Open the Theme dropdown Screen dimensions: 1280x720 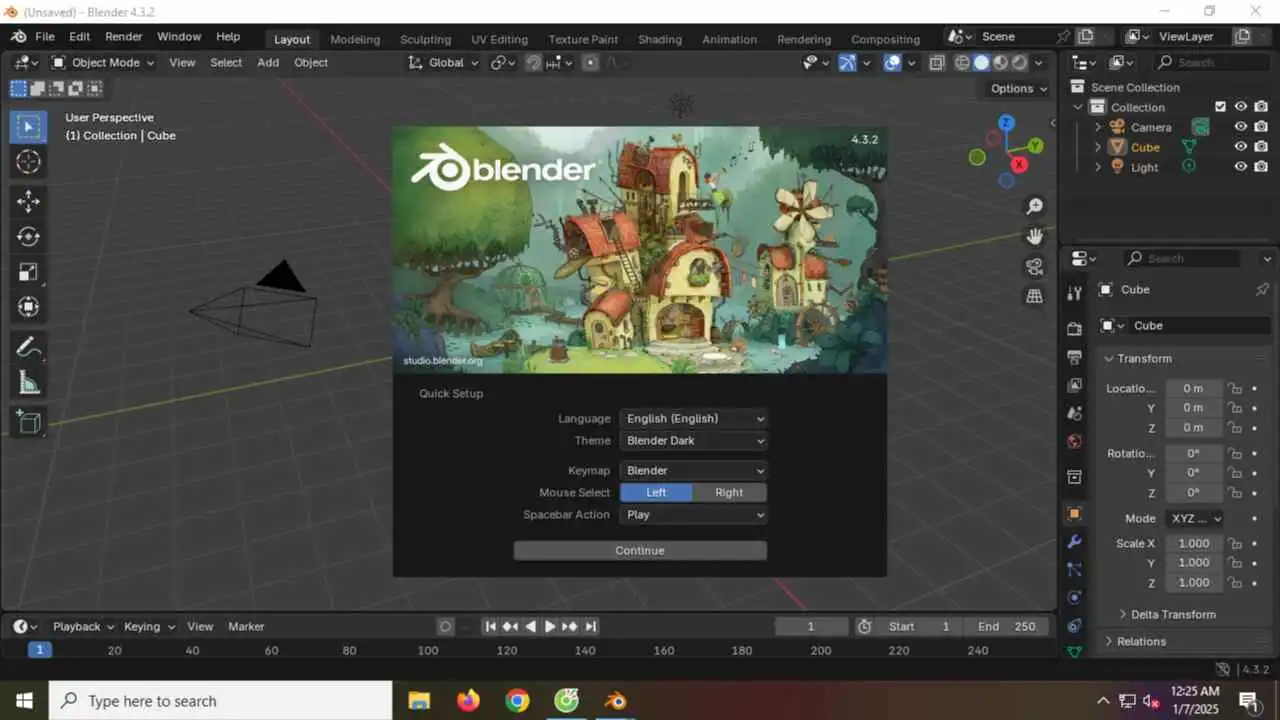click(693, 440)
